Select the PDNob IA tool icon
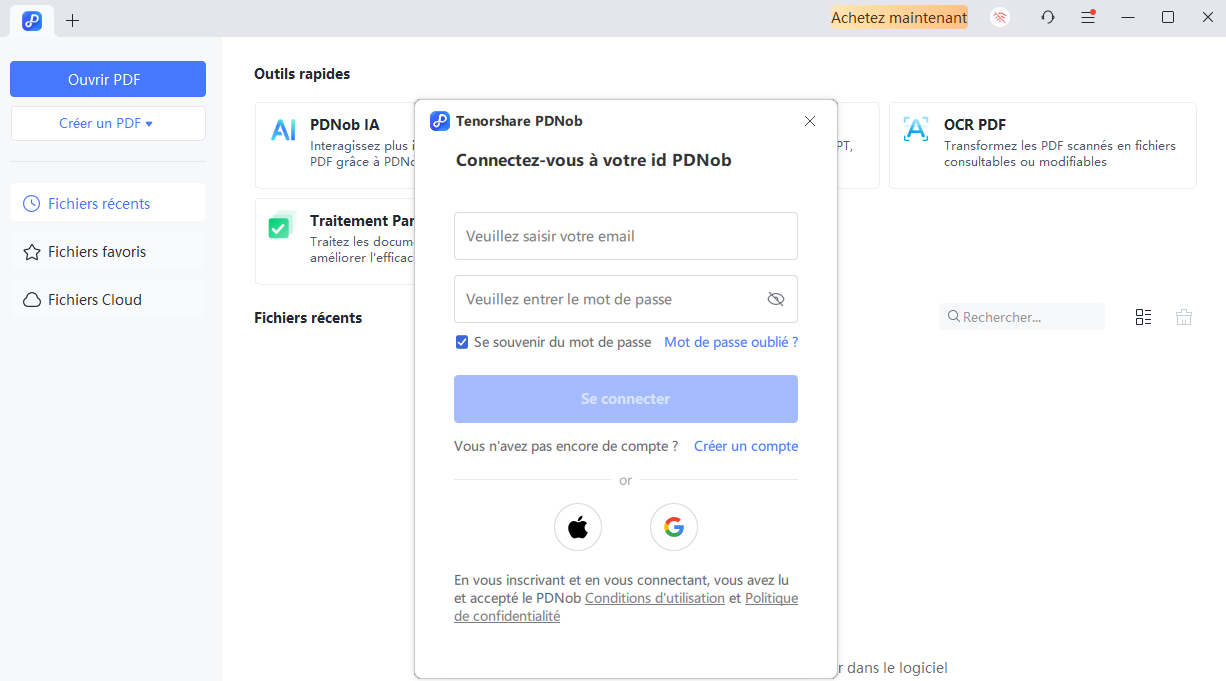The width and height of the screenshot is (1226, 681). [283, 129]
